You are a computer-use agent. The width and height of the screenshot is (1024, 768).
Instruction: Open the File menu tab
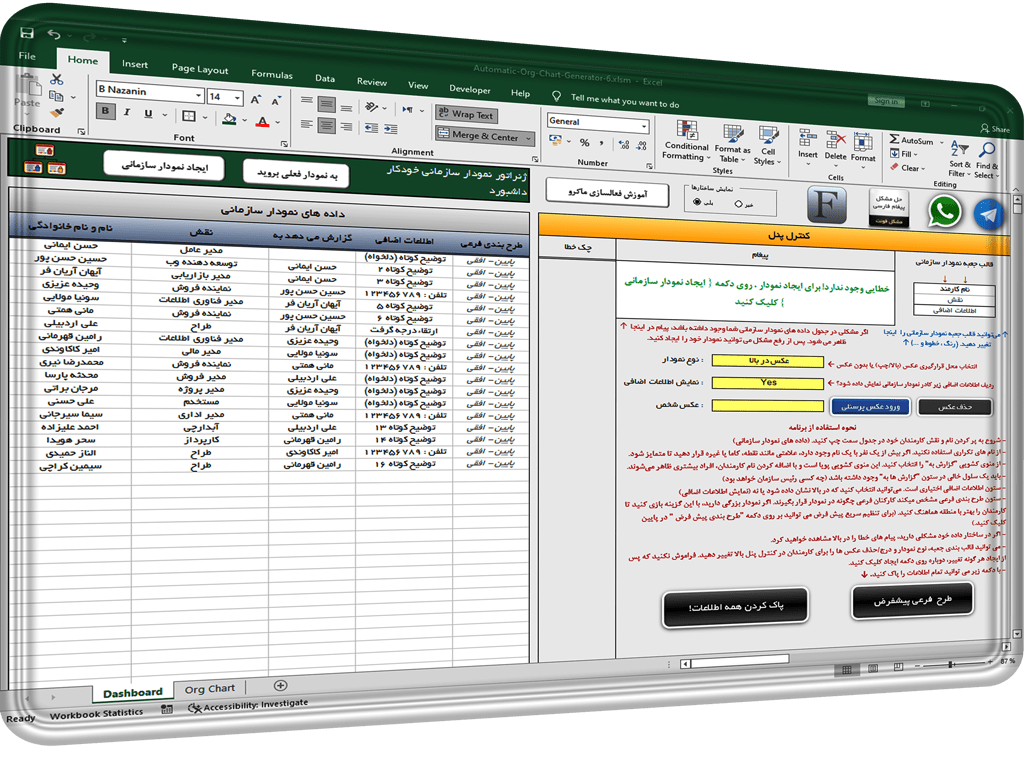pos(27,56)
